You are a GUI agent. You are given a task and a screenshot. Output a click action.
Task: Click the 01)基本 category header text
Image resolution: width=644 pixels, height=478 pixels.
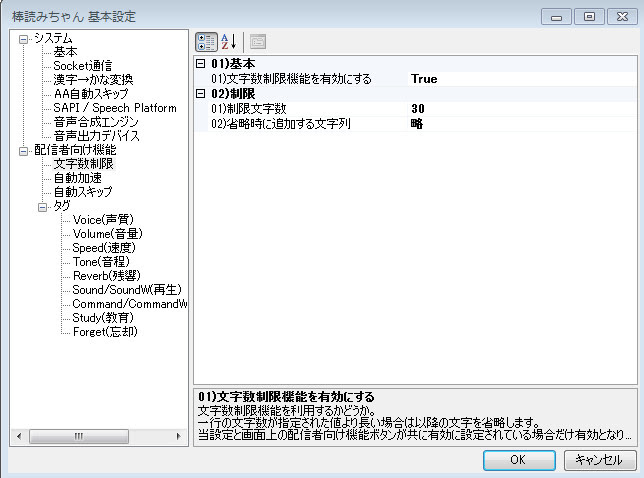click(233, 64)
